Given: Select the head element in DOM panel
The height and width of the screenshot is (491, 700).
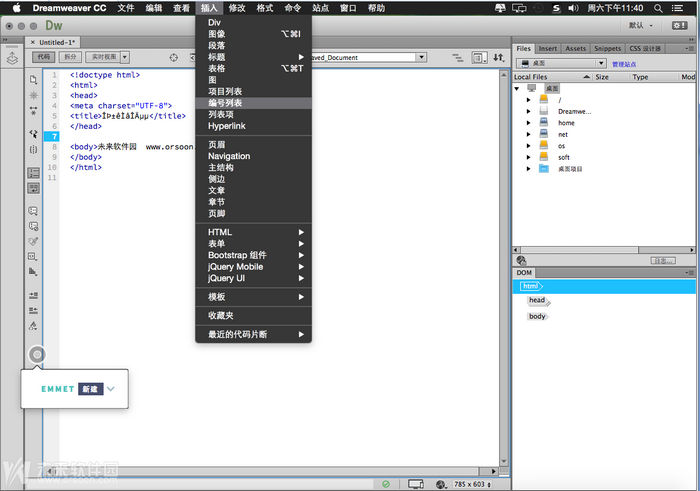Looking at the screenshot, I should pos(537,300).
